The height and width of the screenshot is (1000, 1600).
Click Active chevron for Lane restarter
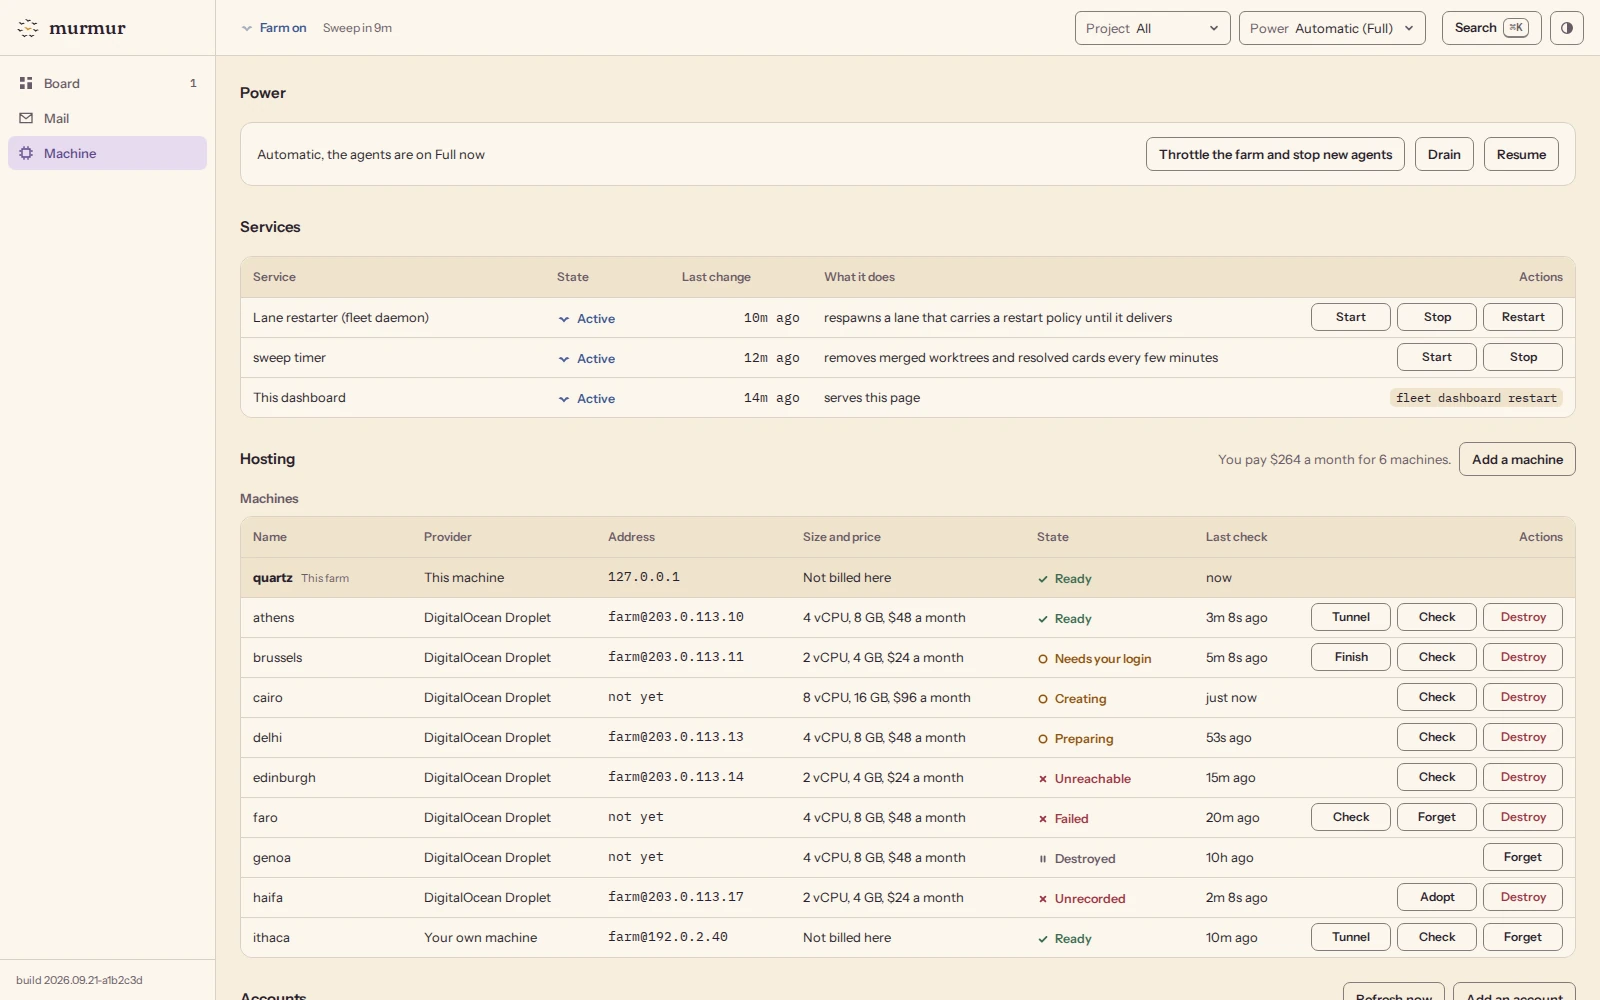[564, 319]
